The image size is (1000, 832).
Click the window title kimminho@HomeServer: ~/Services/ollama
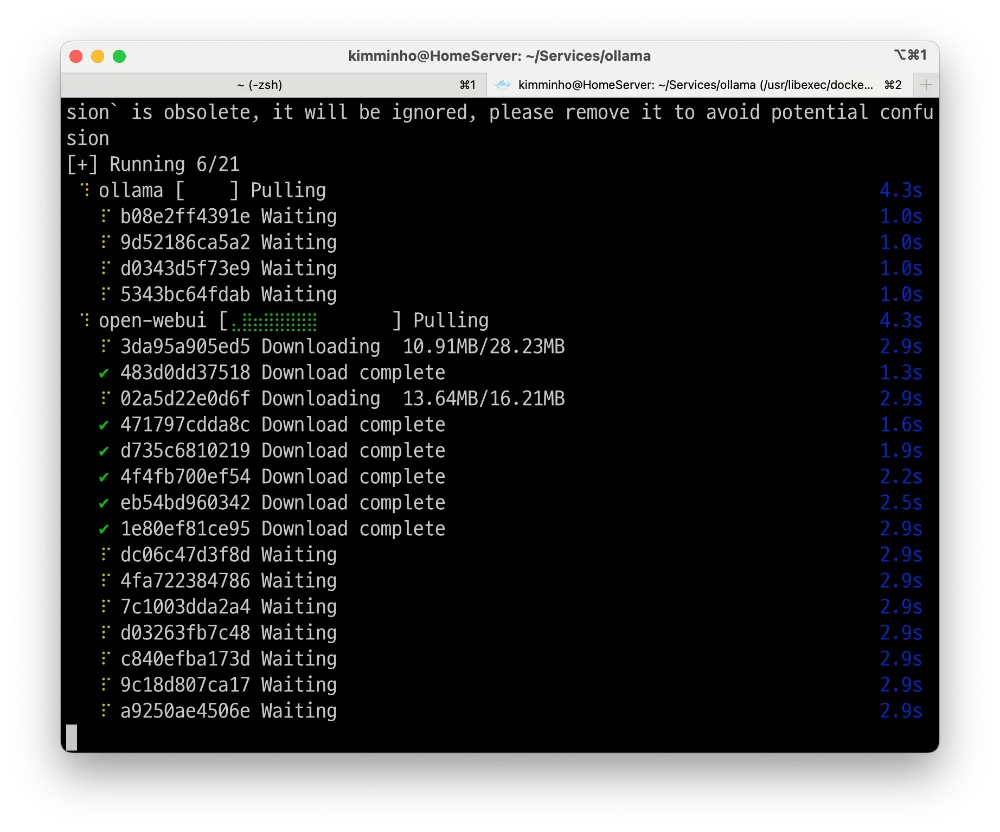click(499, 56)
